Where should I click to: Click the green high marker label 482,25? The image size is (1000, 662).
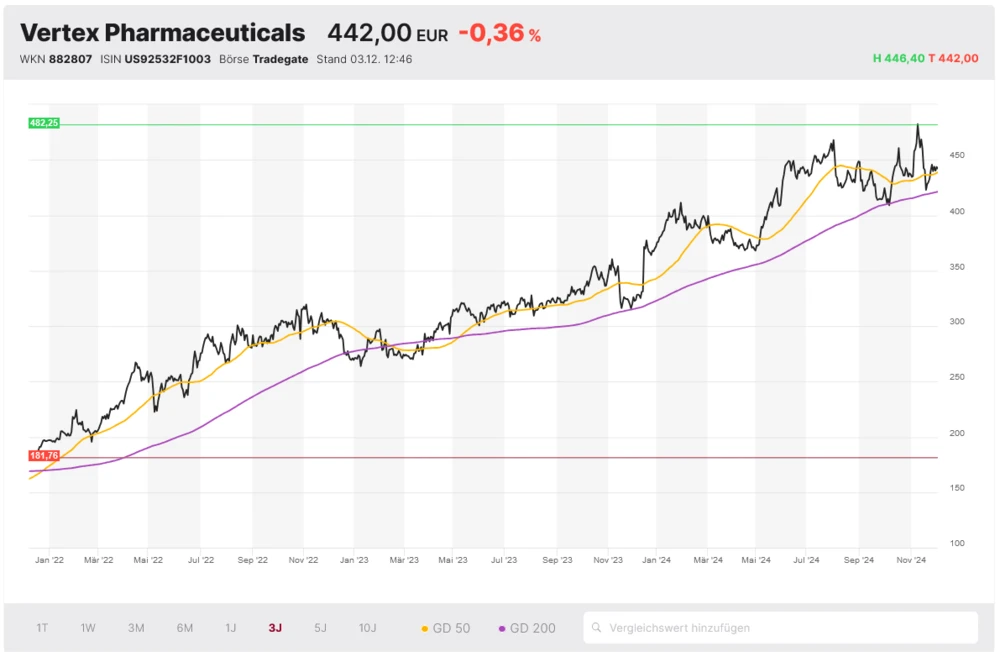pyautogui.click(x=44, y=122)
